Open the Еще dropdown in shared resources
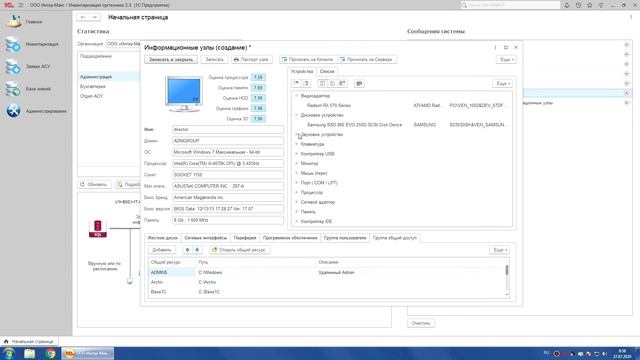This screenshot has width=640, height=360. [500, 250]
